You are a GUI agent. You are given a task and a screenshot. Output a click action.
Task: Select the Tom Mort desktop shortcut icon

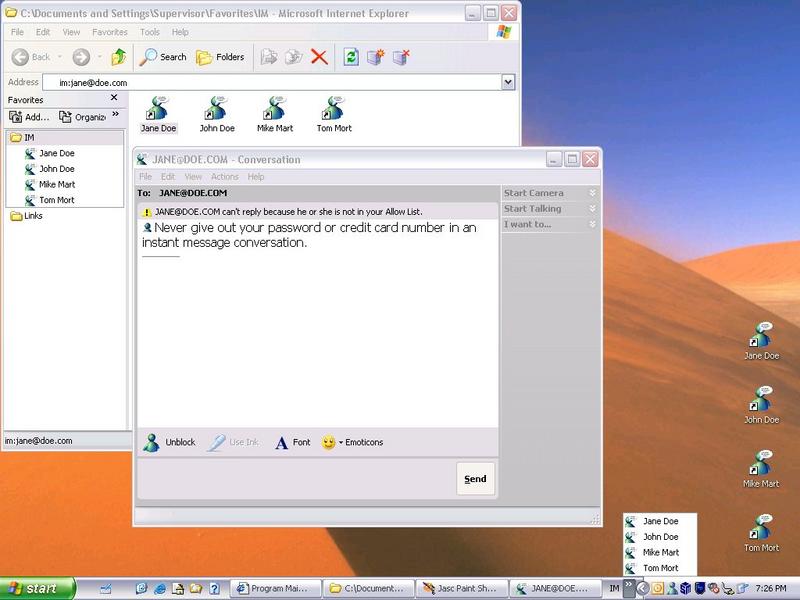[762, 533]
